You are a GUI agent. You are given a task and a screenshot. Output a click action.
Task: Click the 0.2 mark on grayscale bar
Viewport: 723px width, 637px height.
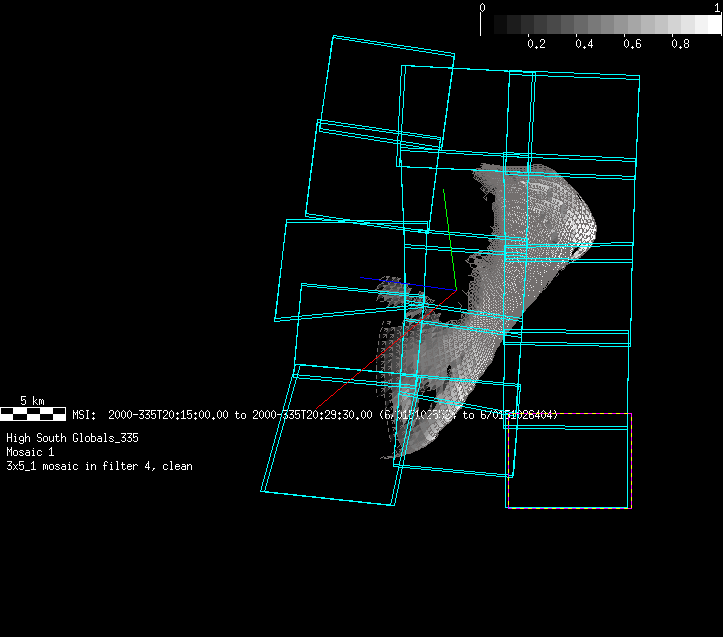(x=536, y=44)
